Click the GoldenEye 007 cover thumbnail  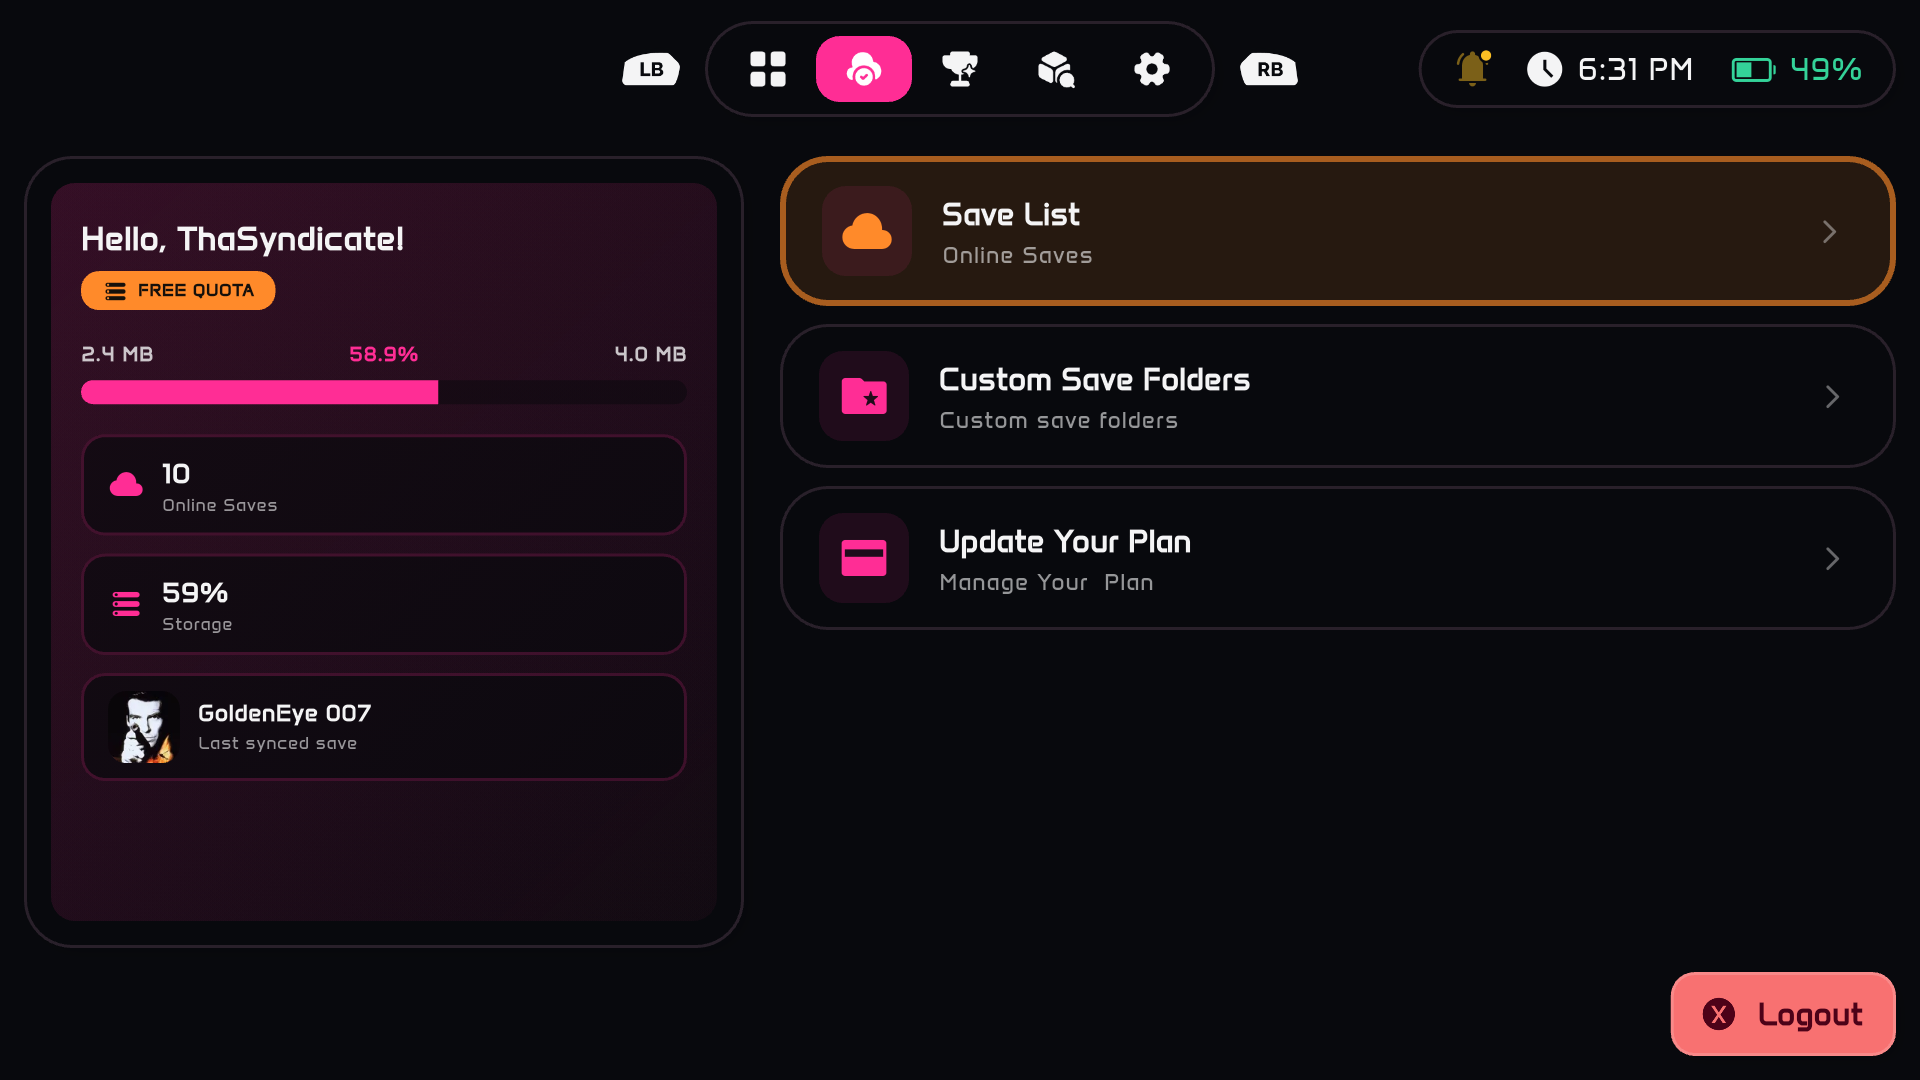[144, 727]
